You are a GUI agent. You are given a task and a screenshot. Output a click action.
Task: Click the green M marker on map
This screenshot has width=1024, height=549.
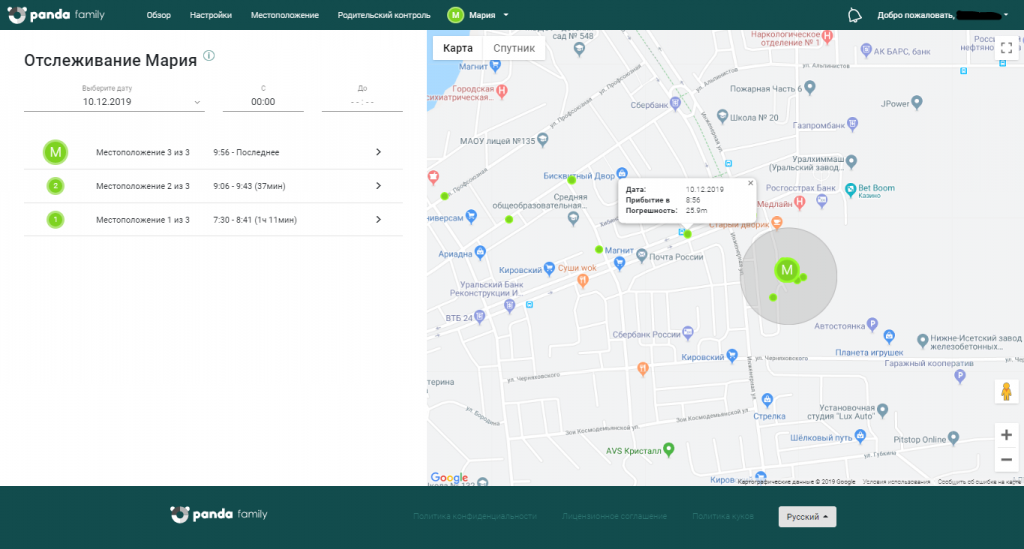pyautogui.click(x=786, y=270)
